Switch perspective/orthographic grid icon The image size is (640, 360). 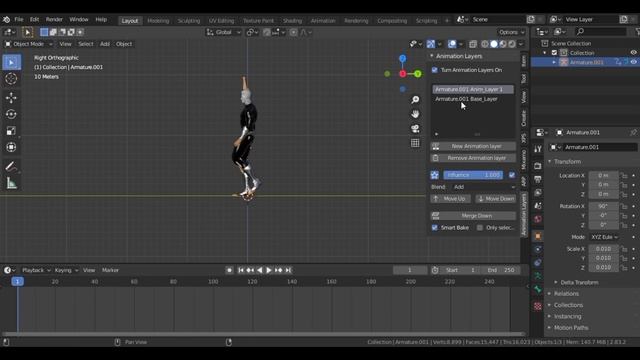tap(415, 143)
